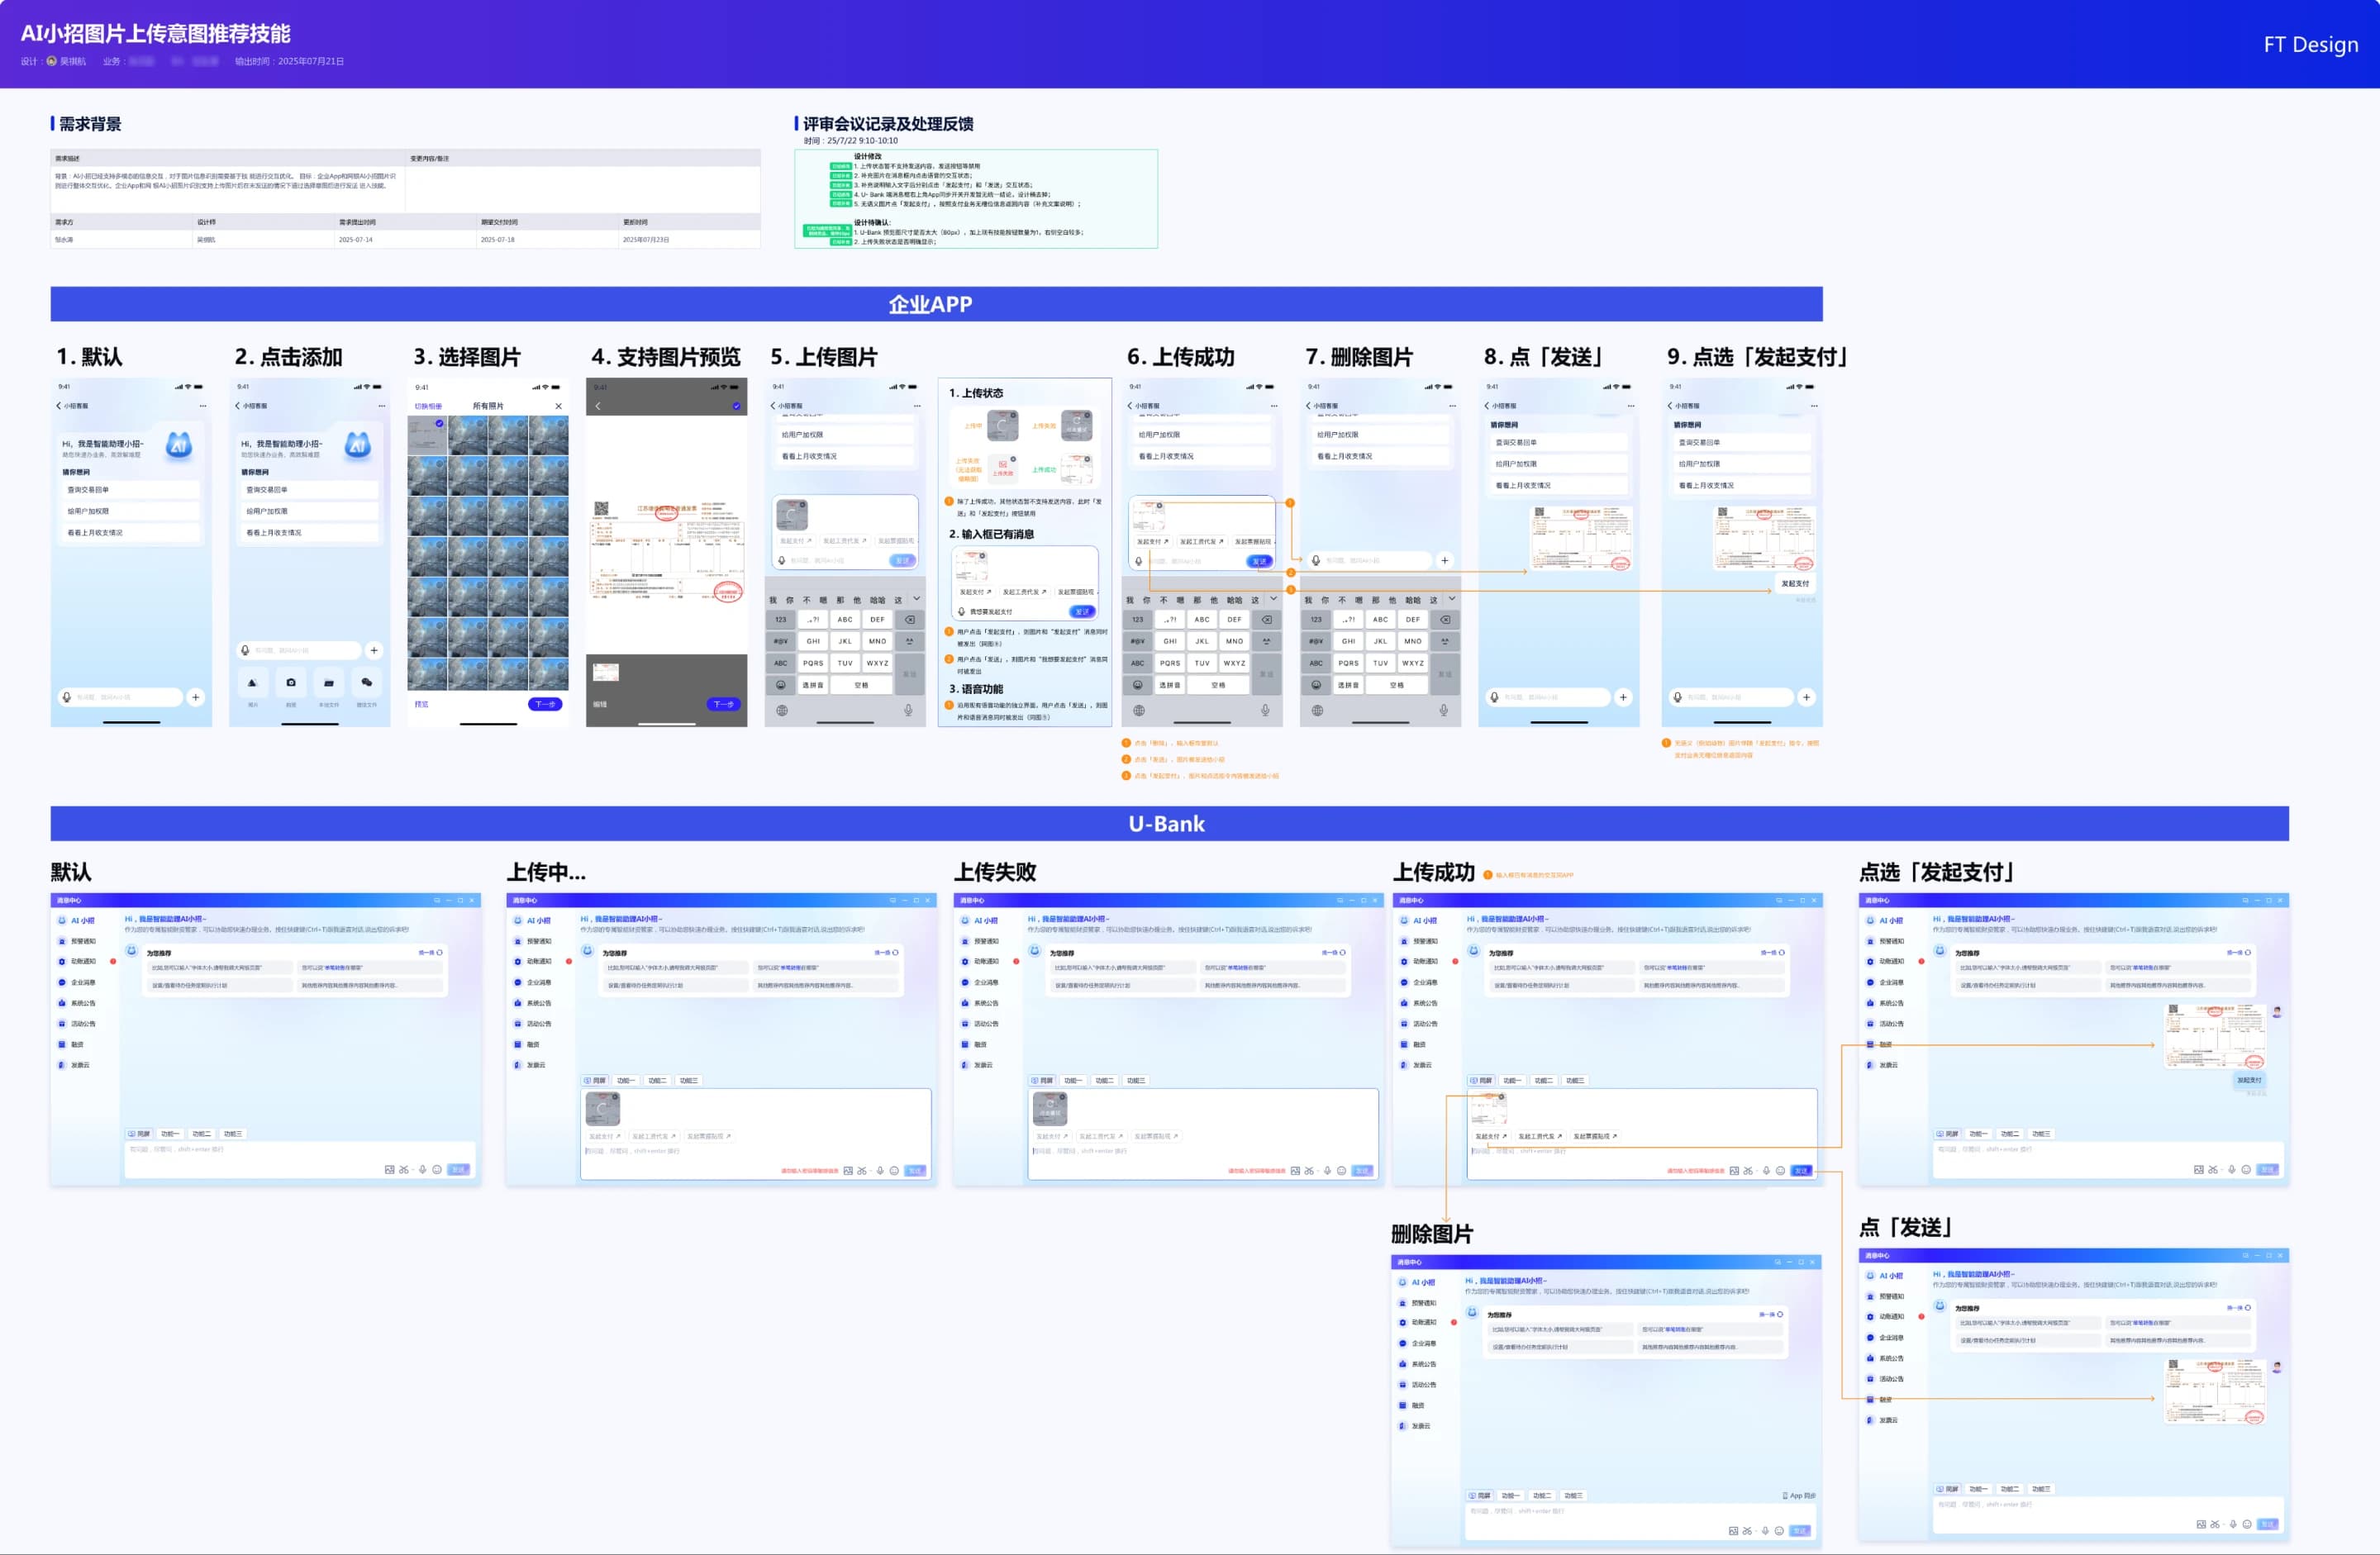
Task: Tap the back arrow in step 4 image preview
Action: 598,406
